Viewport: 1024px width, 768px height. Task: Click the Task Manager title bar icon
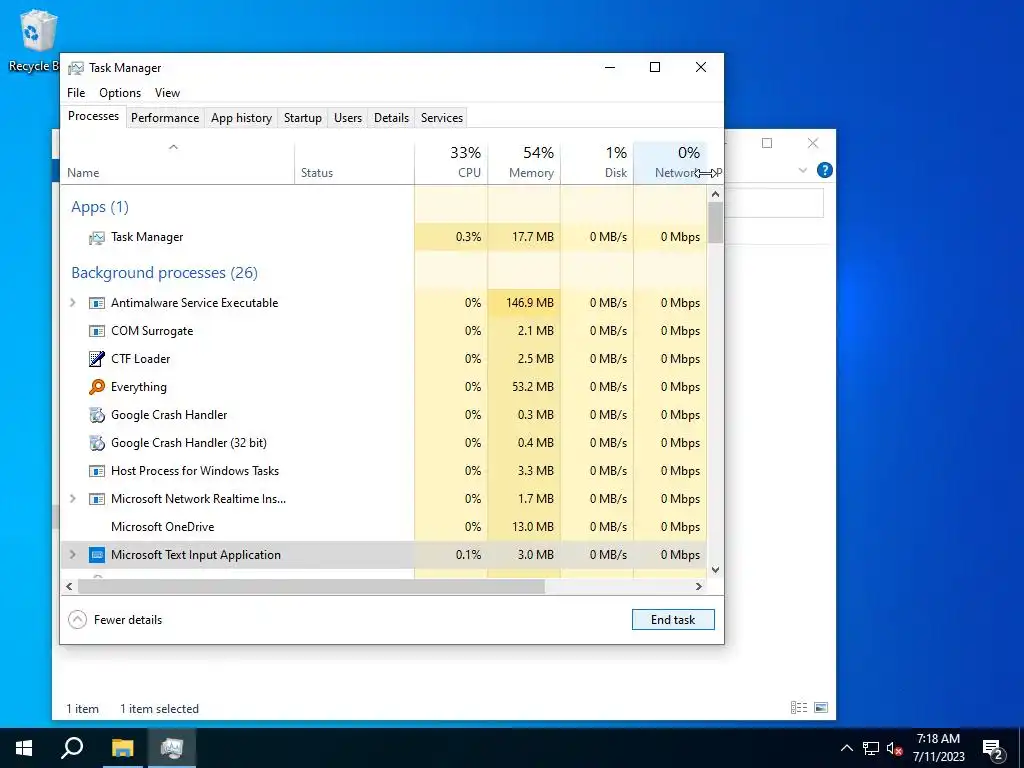coord(76,68)
